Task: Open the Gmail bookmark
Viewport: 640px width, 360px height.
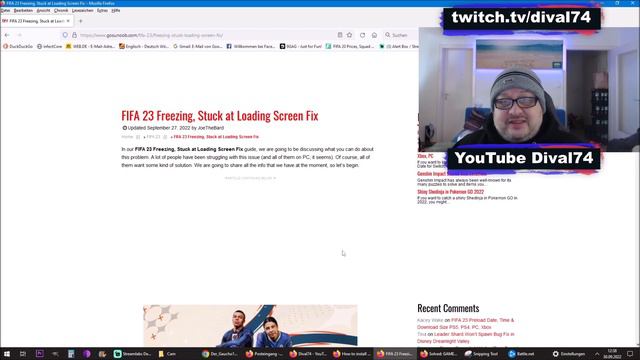Action: (198, 47)
